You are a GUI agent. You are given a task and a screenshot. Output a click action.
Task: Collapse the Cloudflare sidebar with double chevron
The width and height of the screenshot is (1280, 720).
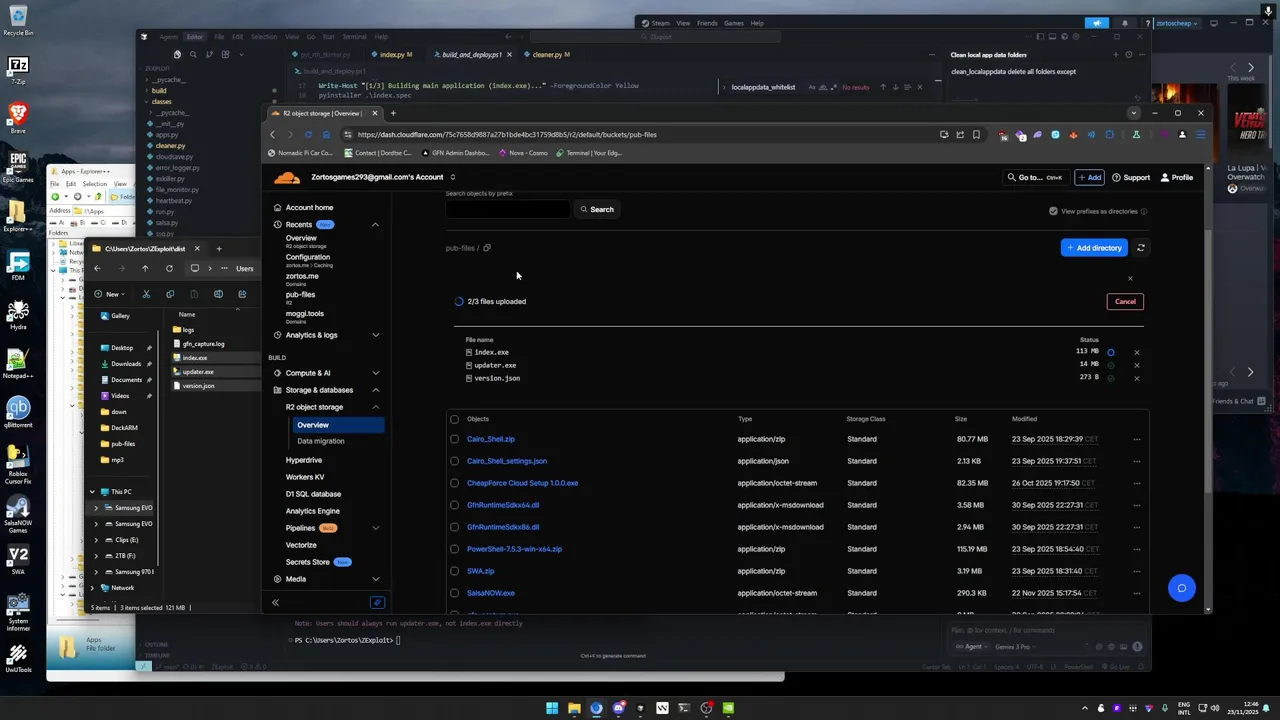[x=275, y=603]
